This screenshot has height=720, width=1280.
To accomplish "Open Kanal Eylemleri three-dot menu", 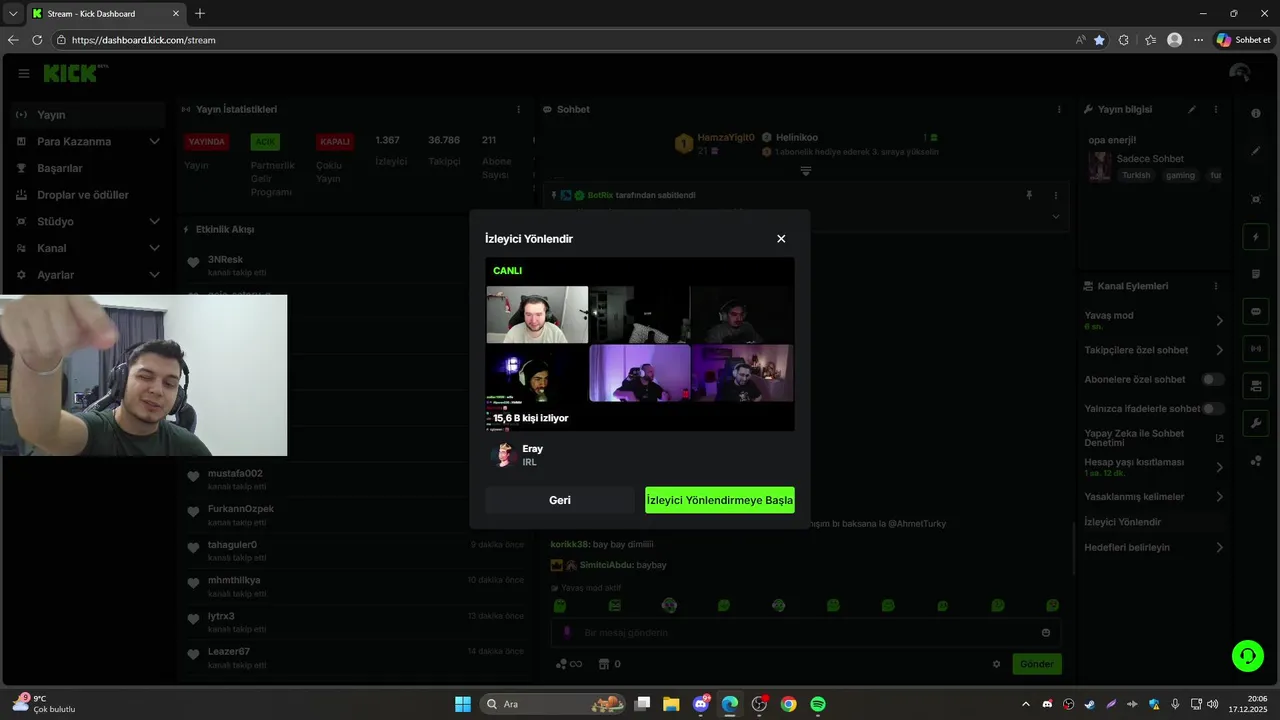I will (1216, 286).
